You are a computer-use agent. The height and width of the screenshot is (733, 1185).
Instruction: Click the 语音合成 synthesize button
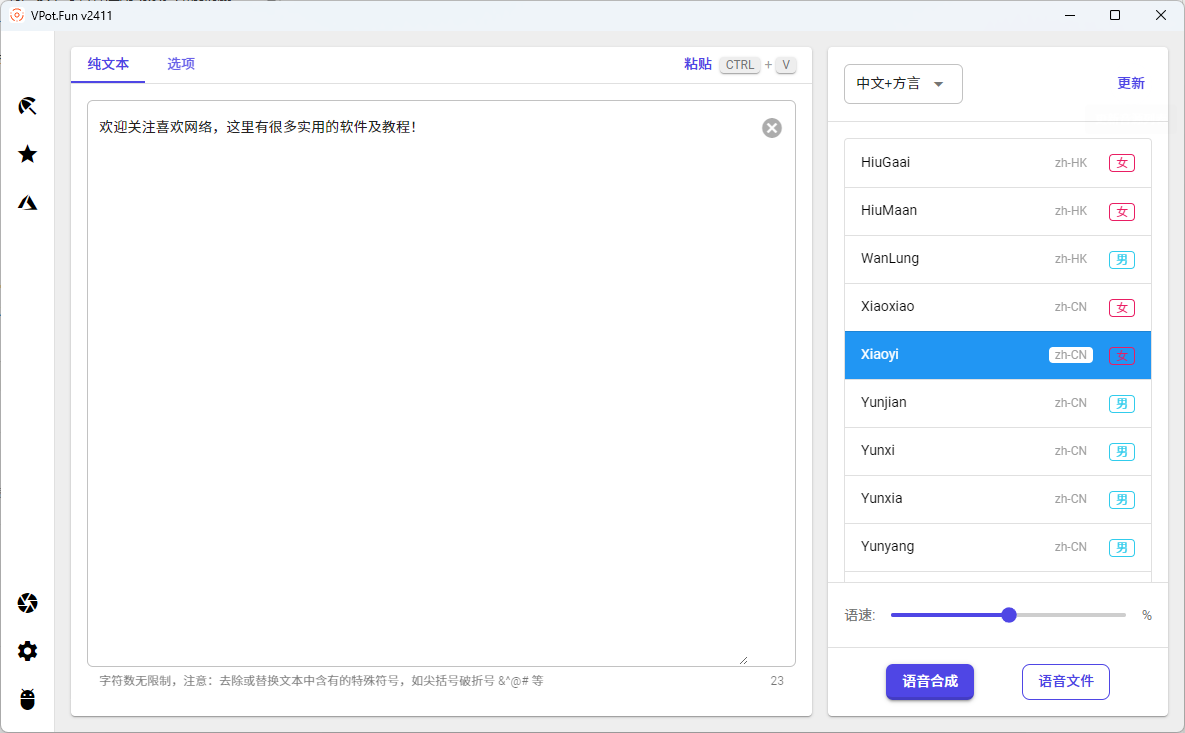pos(930,682)
